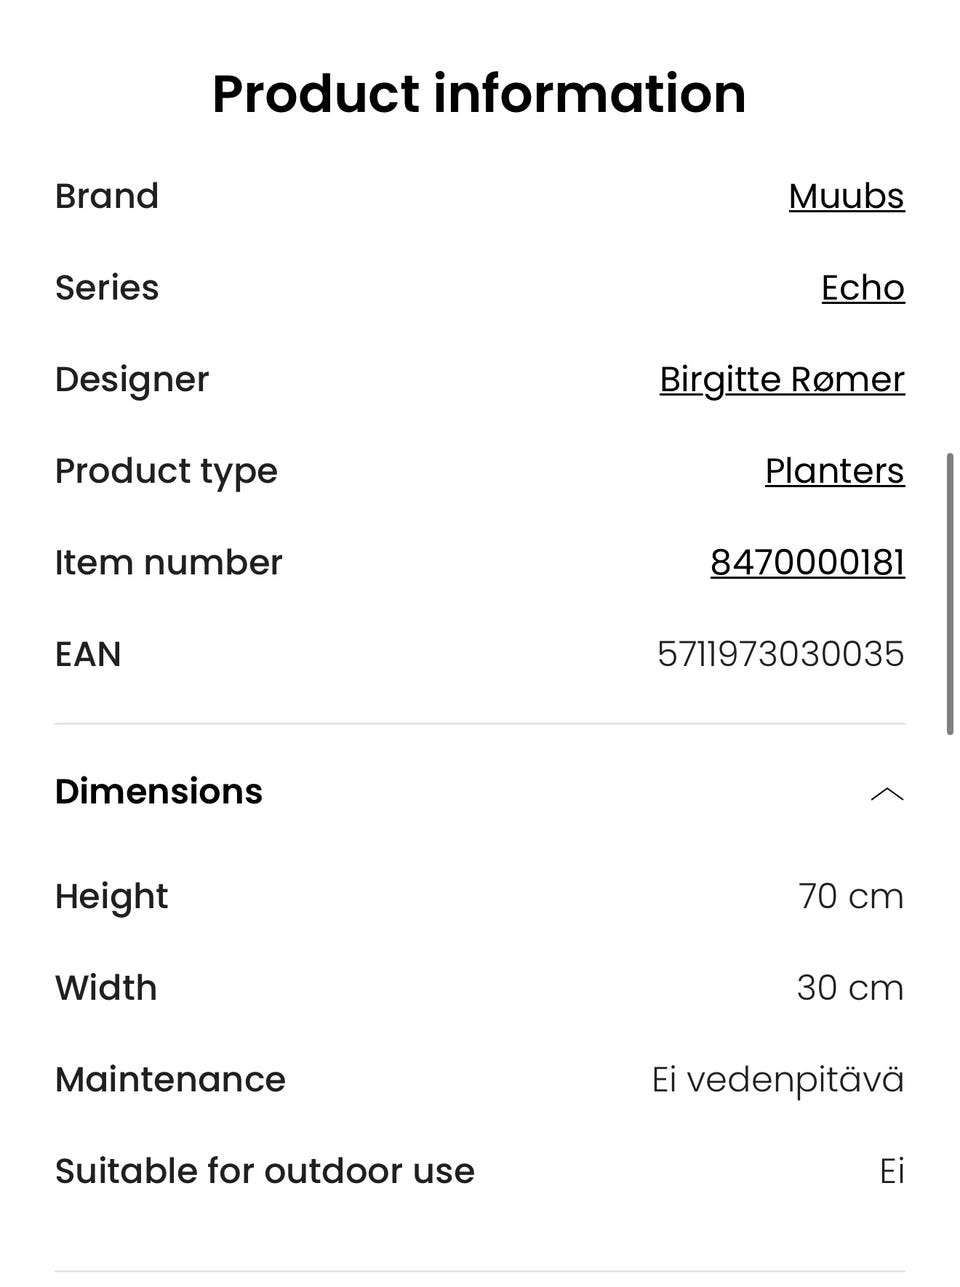This screenshot has width=960, height=1287.
Task: Open the Echo series link
Action: 862,288
